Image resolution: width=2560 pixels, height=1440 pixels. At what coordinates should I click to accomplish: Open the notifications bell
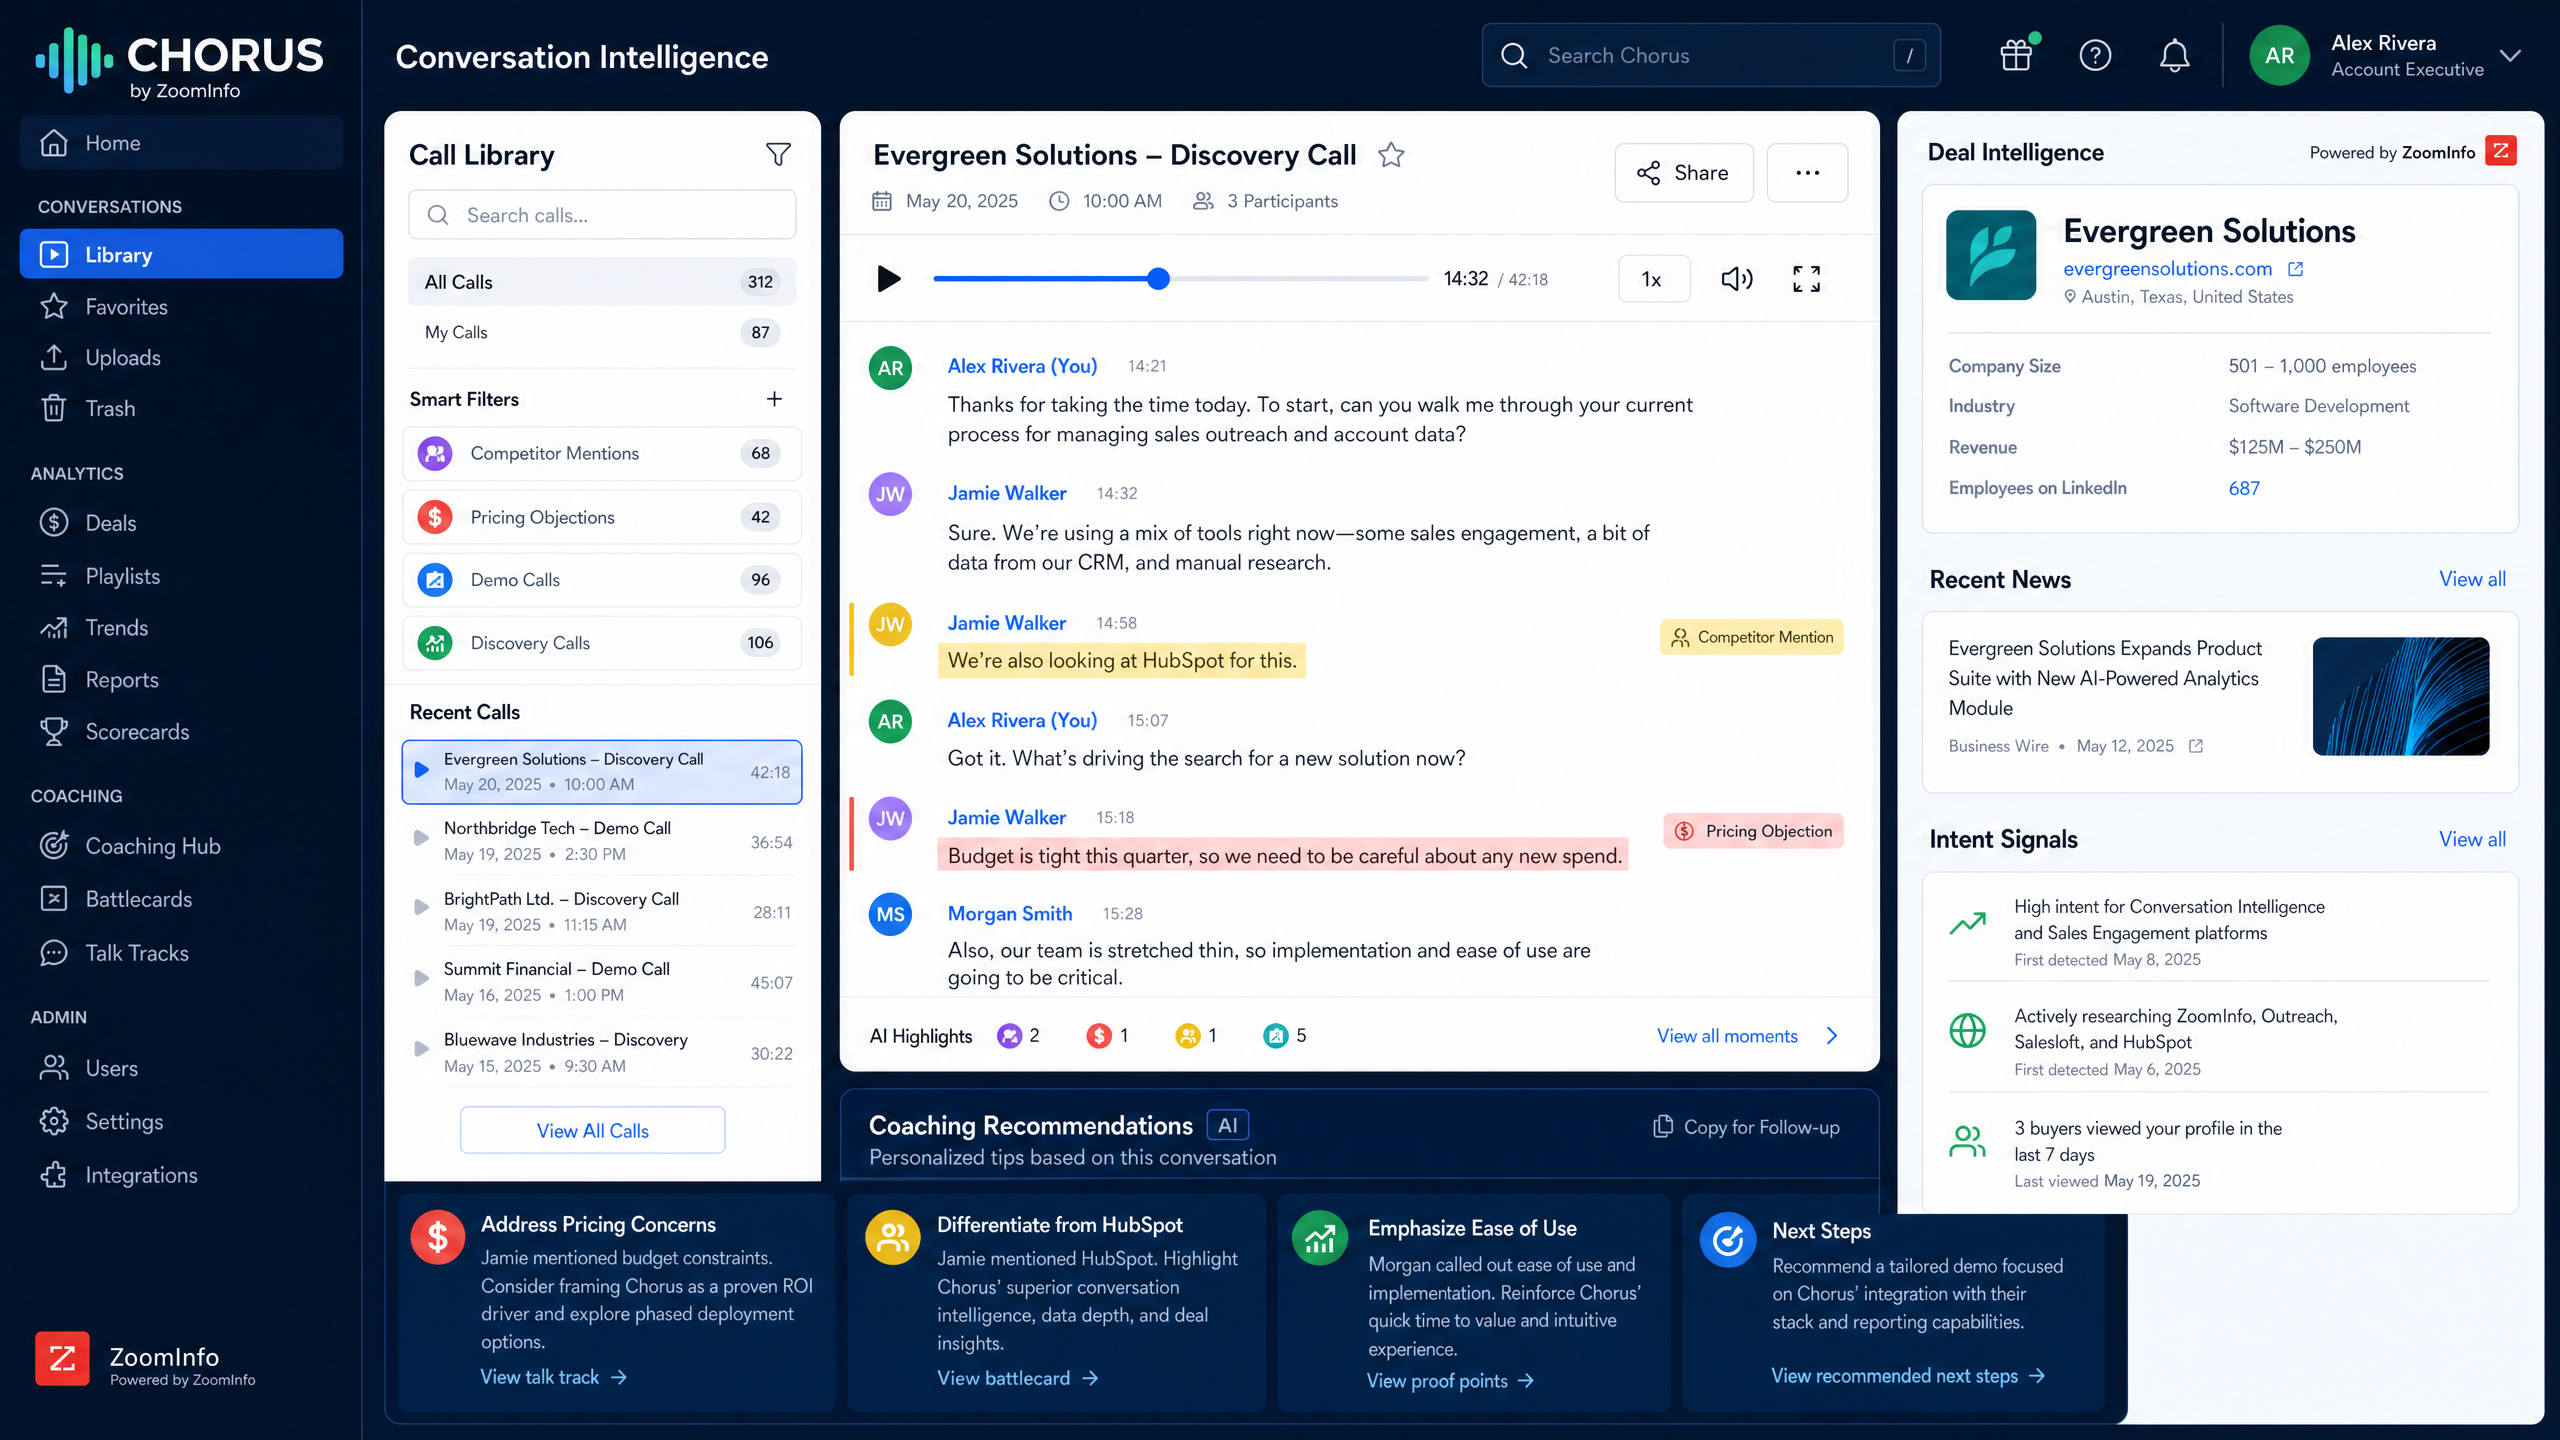pyautogui.click(x=2174, y=55)
